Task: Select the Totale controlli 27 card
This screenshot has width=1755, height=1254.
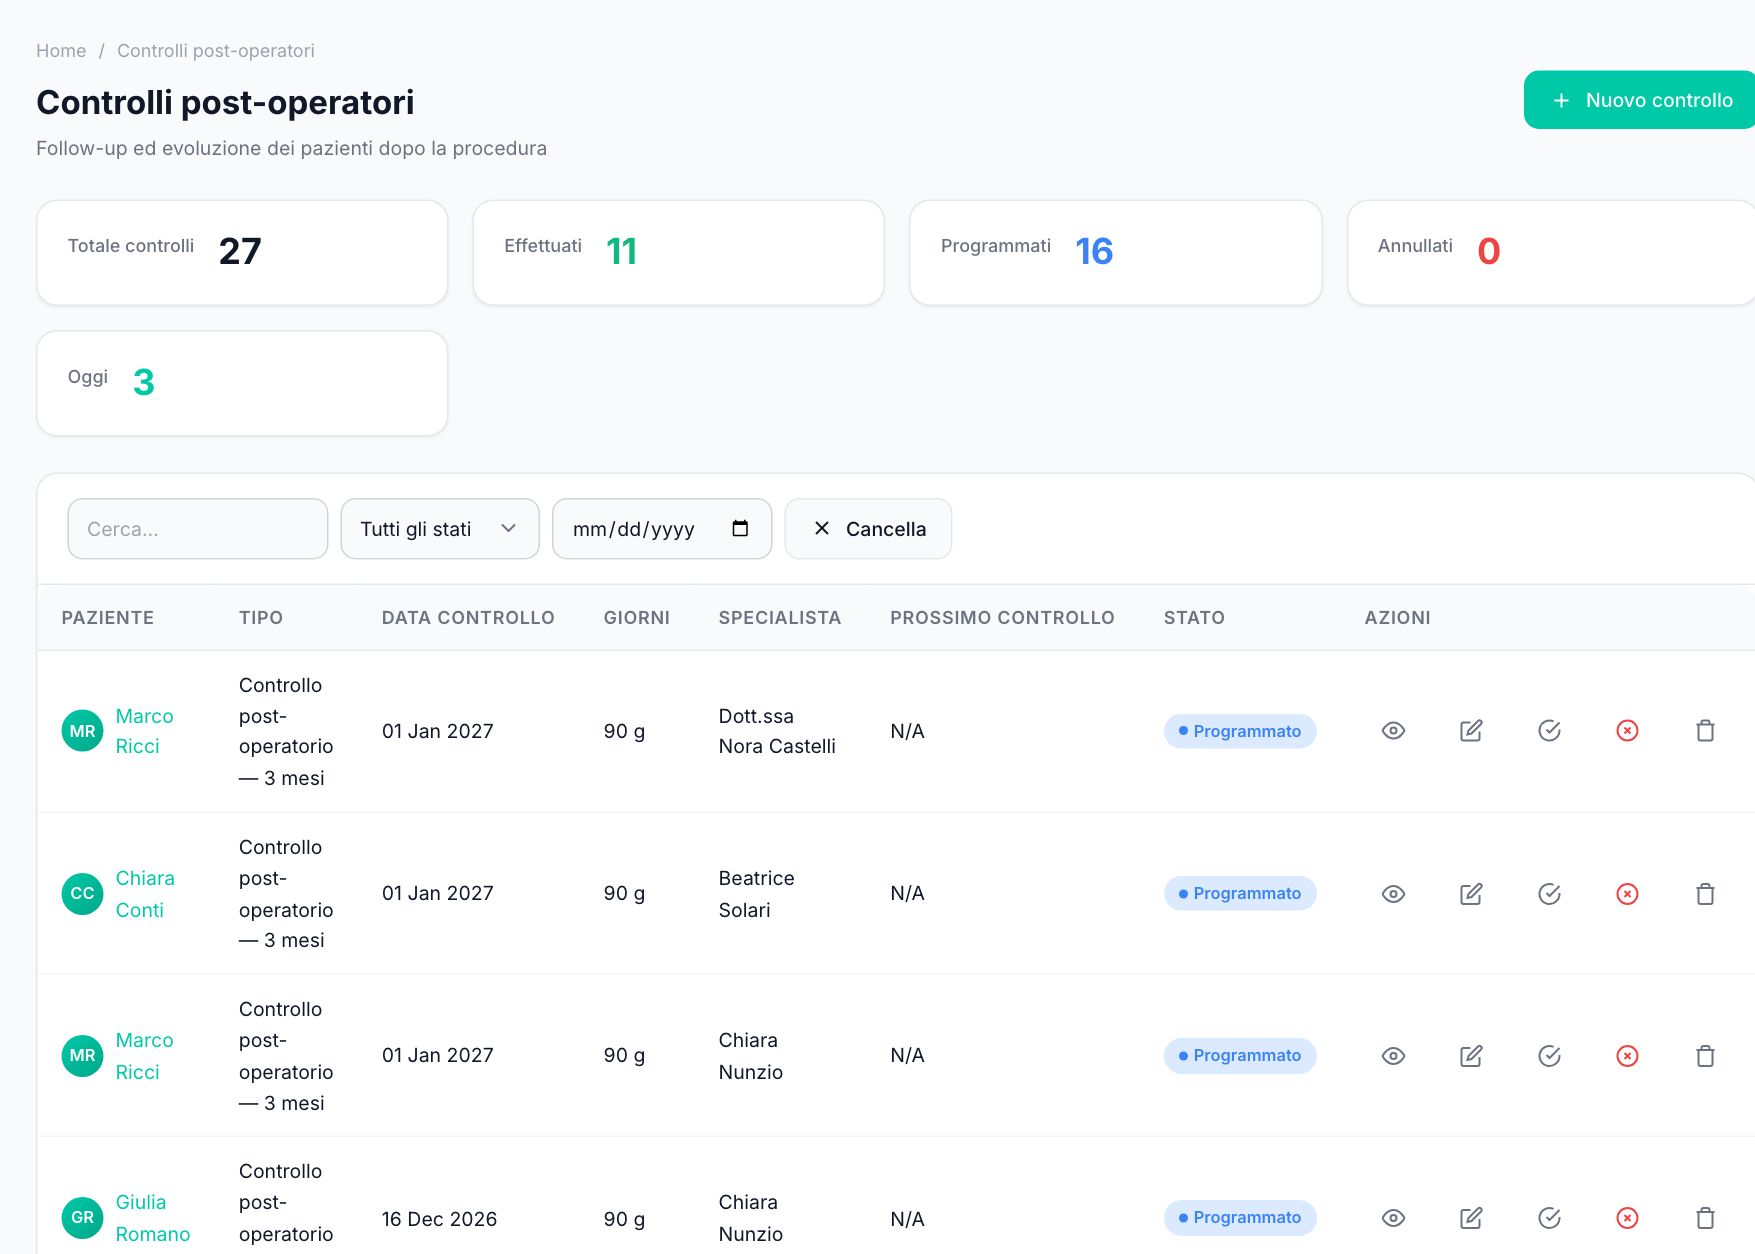Action: coord(242,252)
